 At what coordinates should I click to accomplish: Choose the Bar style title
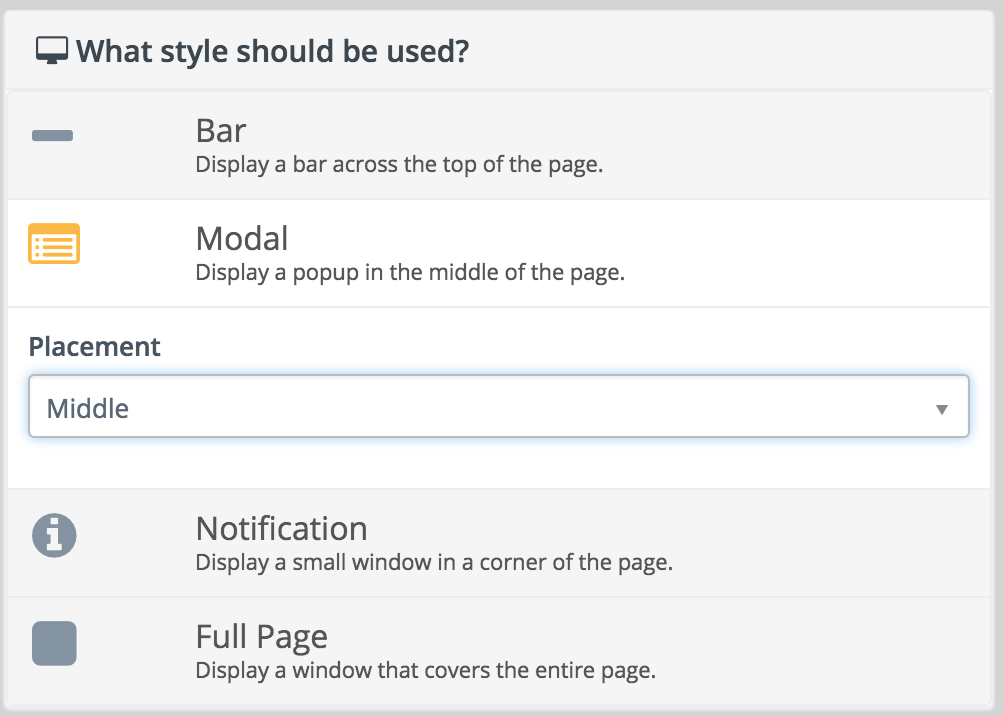pyautogui.click(x=221, y=131)
